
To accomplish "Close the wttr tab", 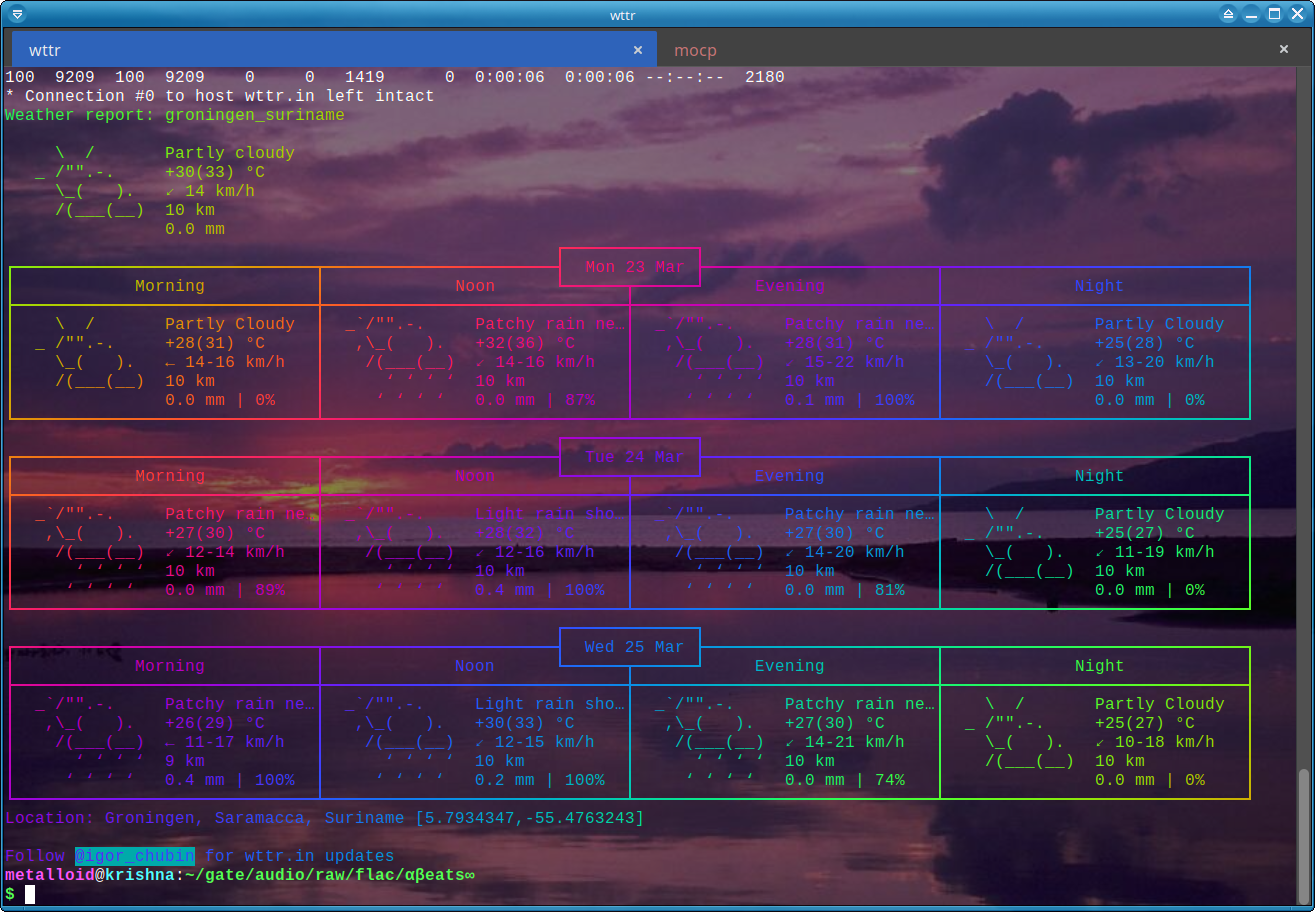I will [638, 50].
